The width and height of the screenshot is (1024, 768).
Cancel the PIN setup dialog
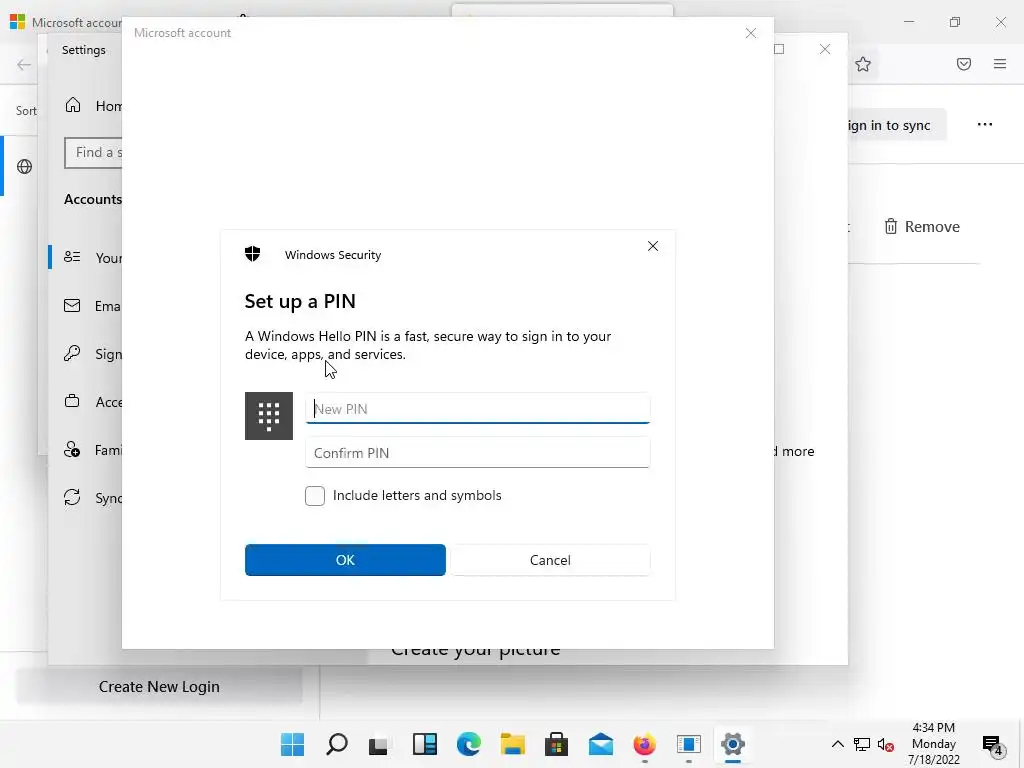point(550,560)
